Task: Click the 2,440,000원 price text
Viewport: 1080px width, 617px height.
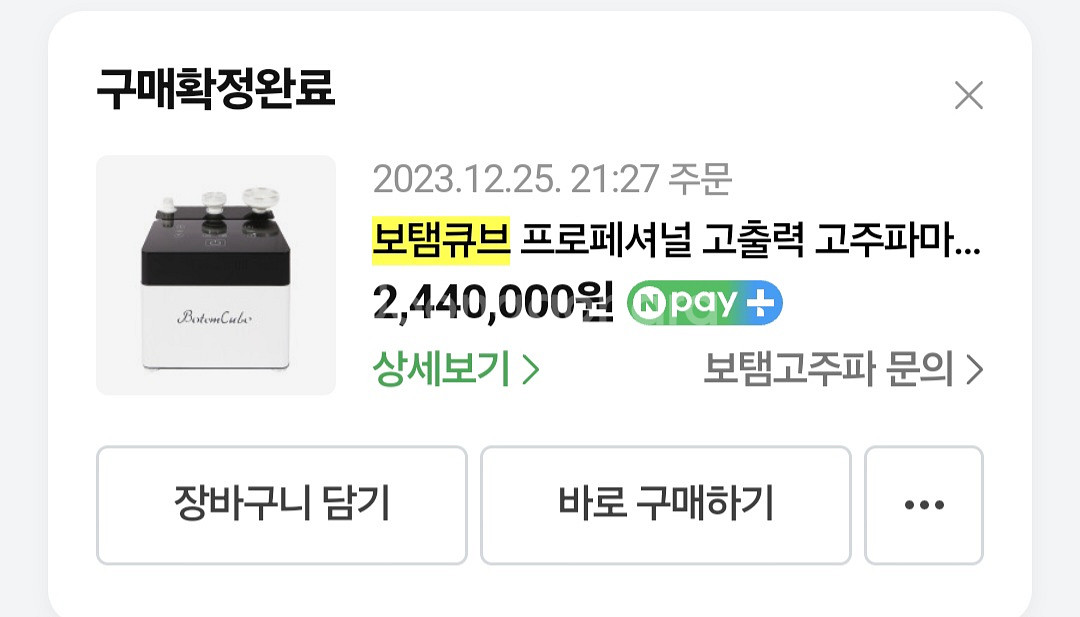Action: tap(492, 302)
